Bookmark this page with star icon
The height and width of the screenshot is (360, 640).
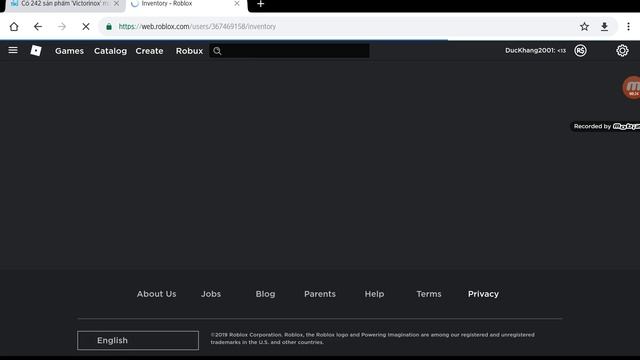tap(584, 27)
